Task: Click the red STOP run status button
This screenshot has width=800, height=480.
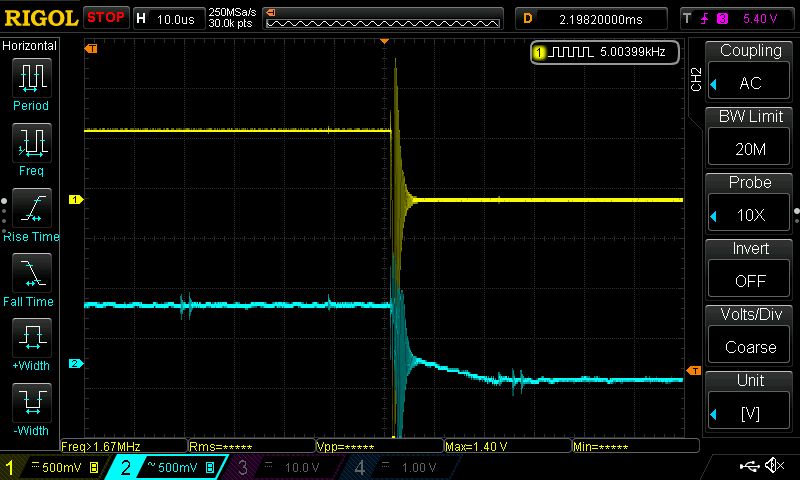Action: click(x=106, y=17)
